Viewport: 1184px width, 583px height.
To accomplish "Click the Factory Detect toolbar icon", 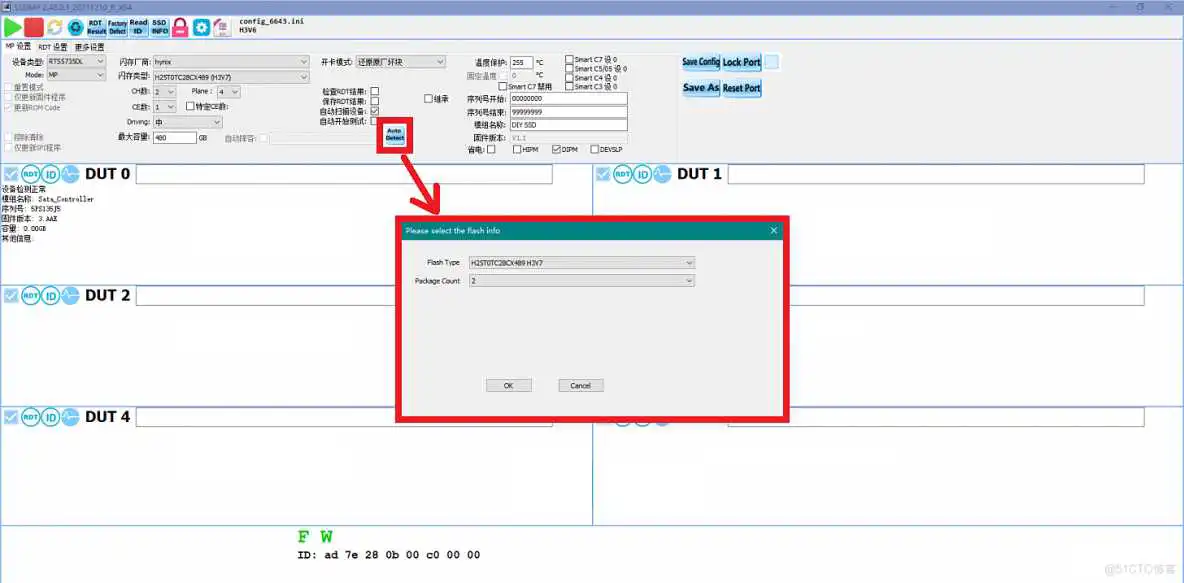I will (116, 27).
